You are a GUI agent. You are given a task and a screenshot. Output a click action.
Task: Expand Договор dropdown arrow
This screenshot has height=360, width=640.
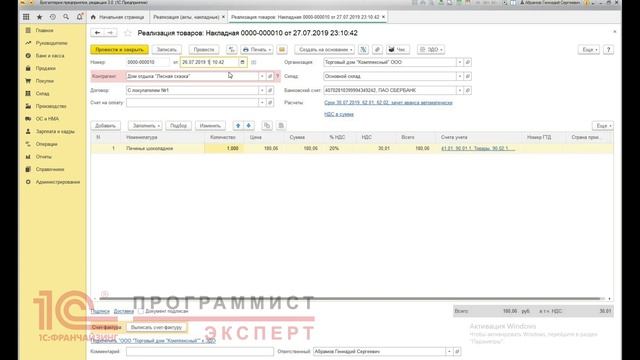(x=262, y=90)
